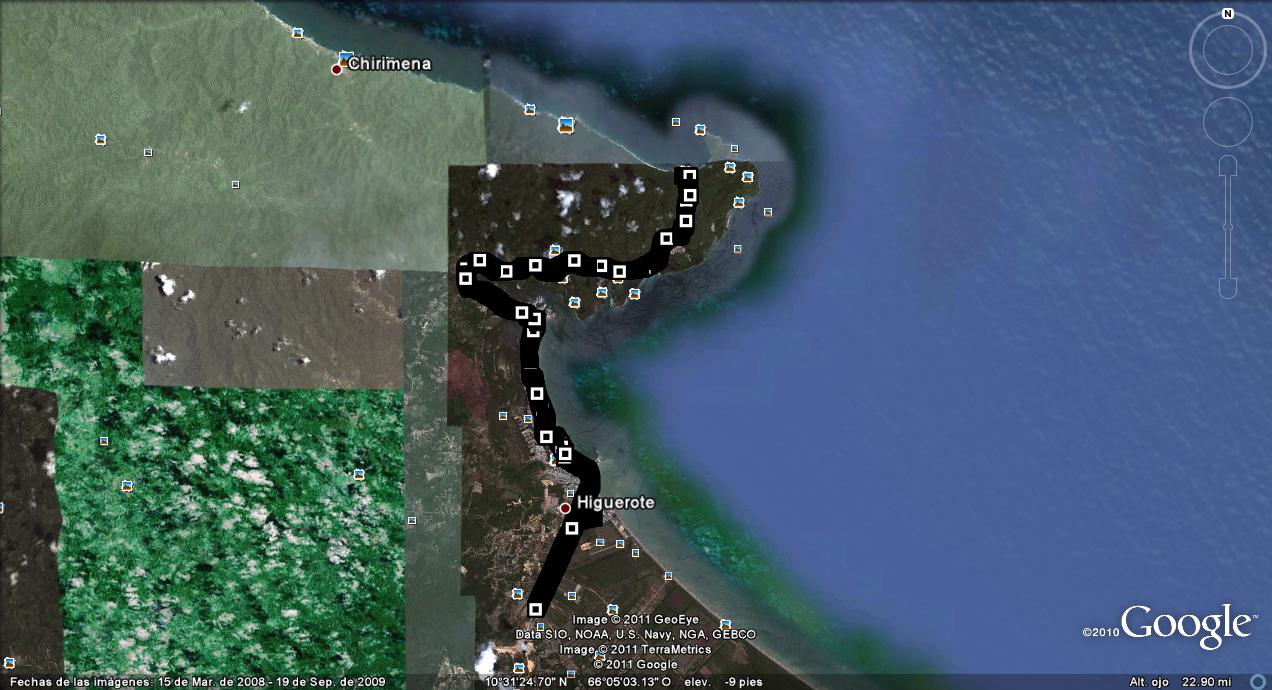
Task: Select the path waypoint just below Higuerote
Action: [x=572, y=528]
